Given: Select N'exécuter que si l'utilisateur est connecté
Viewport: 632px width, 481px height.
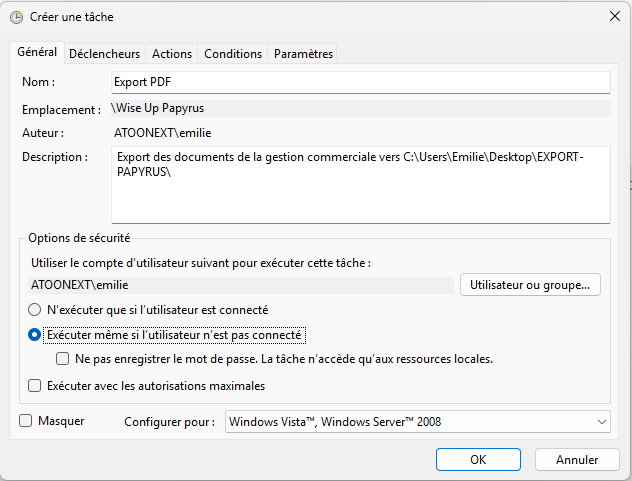Looking at the screenshot, I should 35,310.
